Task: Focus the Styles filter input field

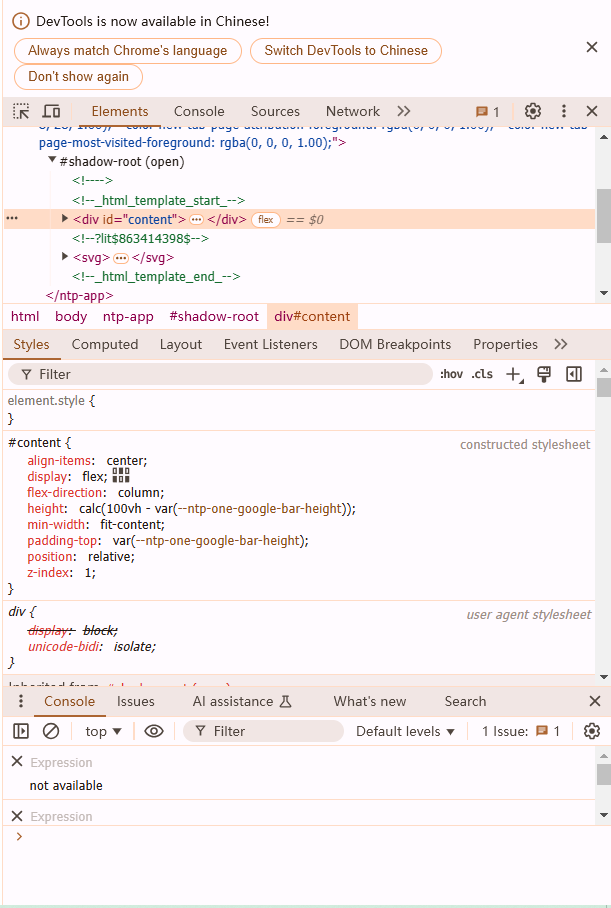Action: pyautogui.click(x=220, y=375)
